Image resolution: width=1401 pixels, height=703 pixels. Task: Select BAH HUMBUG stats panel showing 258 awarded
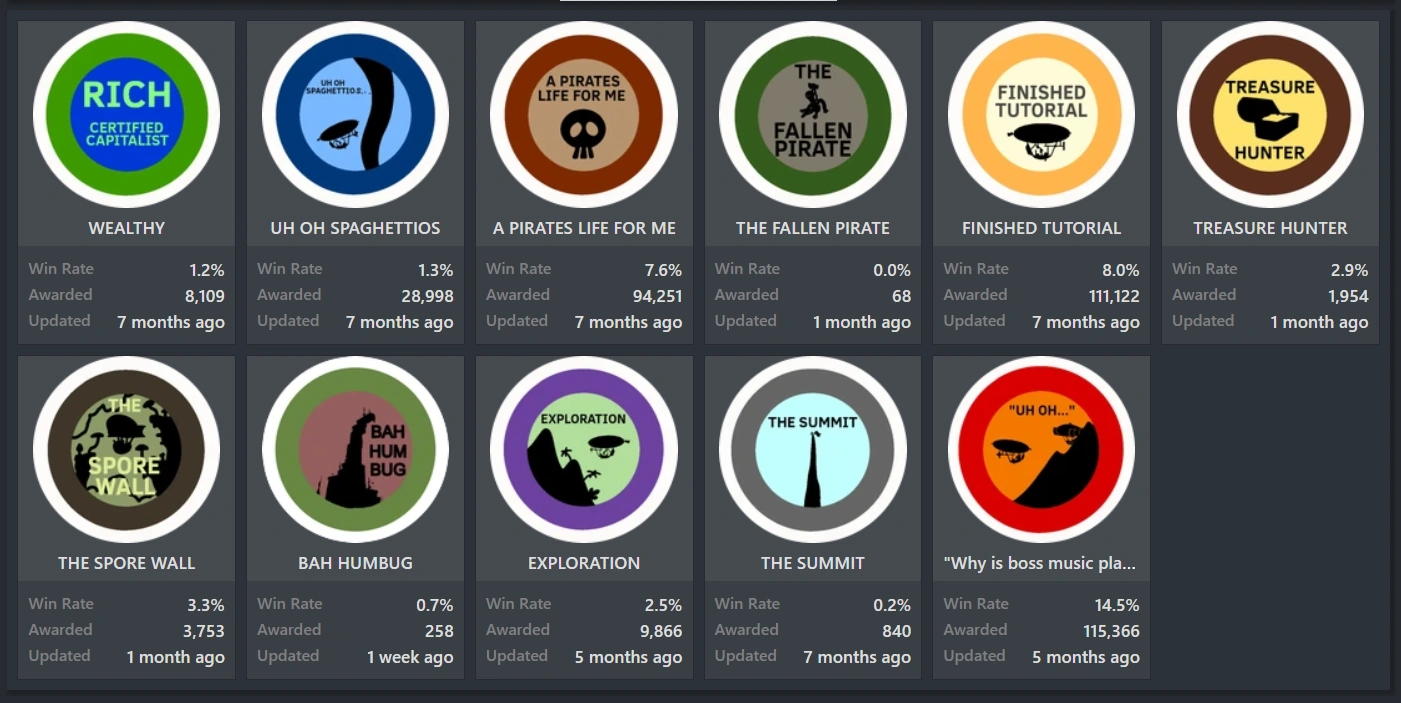click(355, 630)
